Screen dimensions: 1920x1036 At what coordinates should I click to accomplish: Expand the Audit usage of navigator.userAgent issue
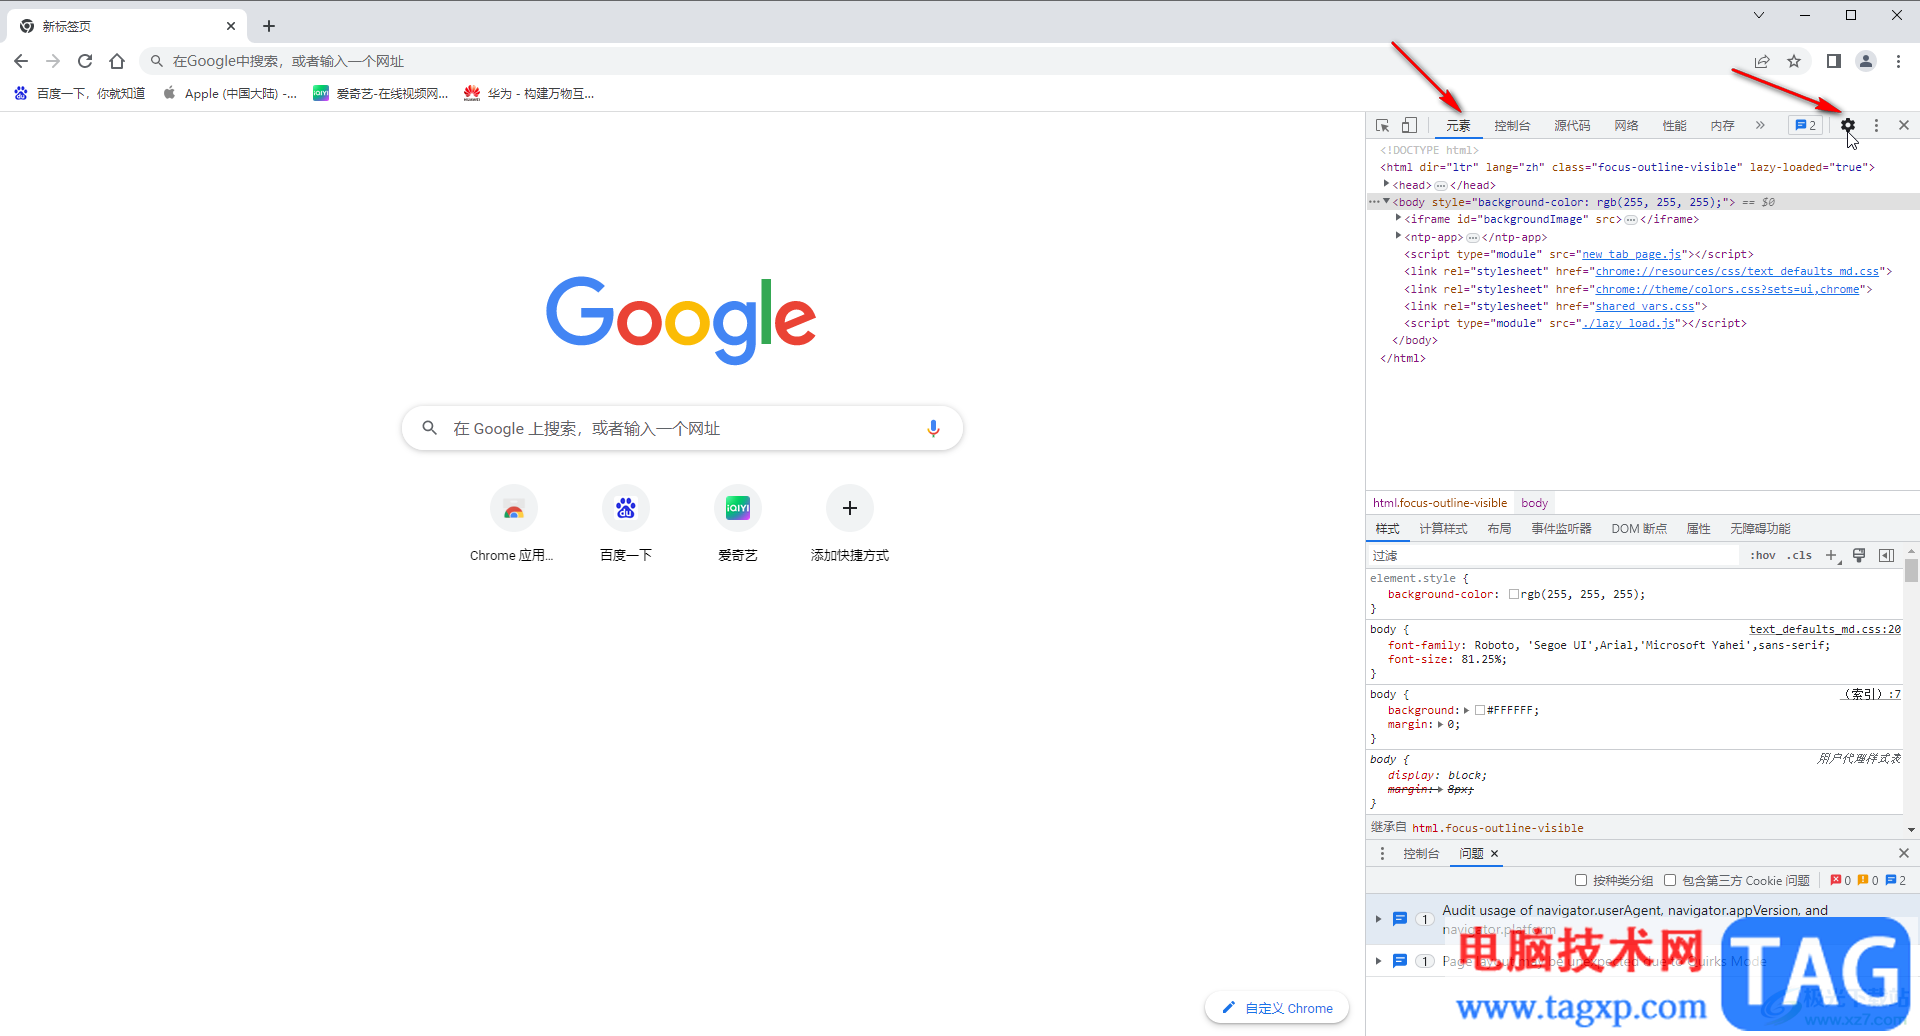[x=1378, y=919]
